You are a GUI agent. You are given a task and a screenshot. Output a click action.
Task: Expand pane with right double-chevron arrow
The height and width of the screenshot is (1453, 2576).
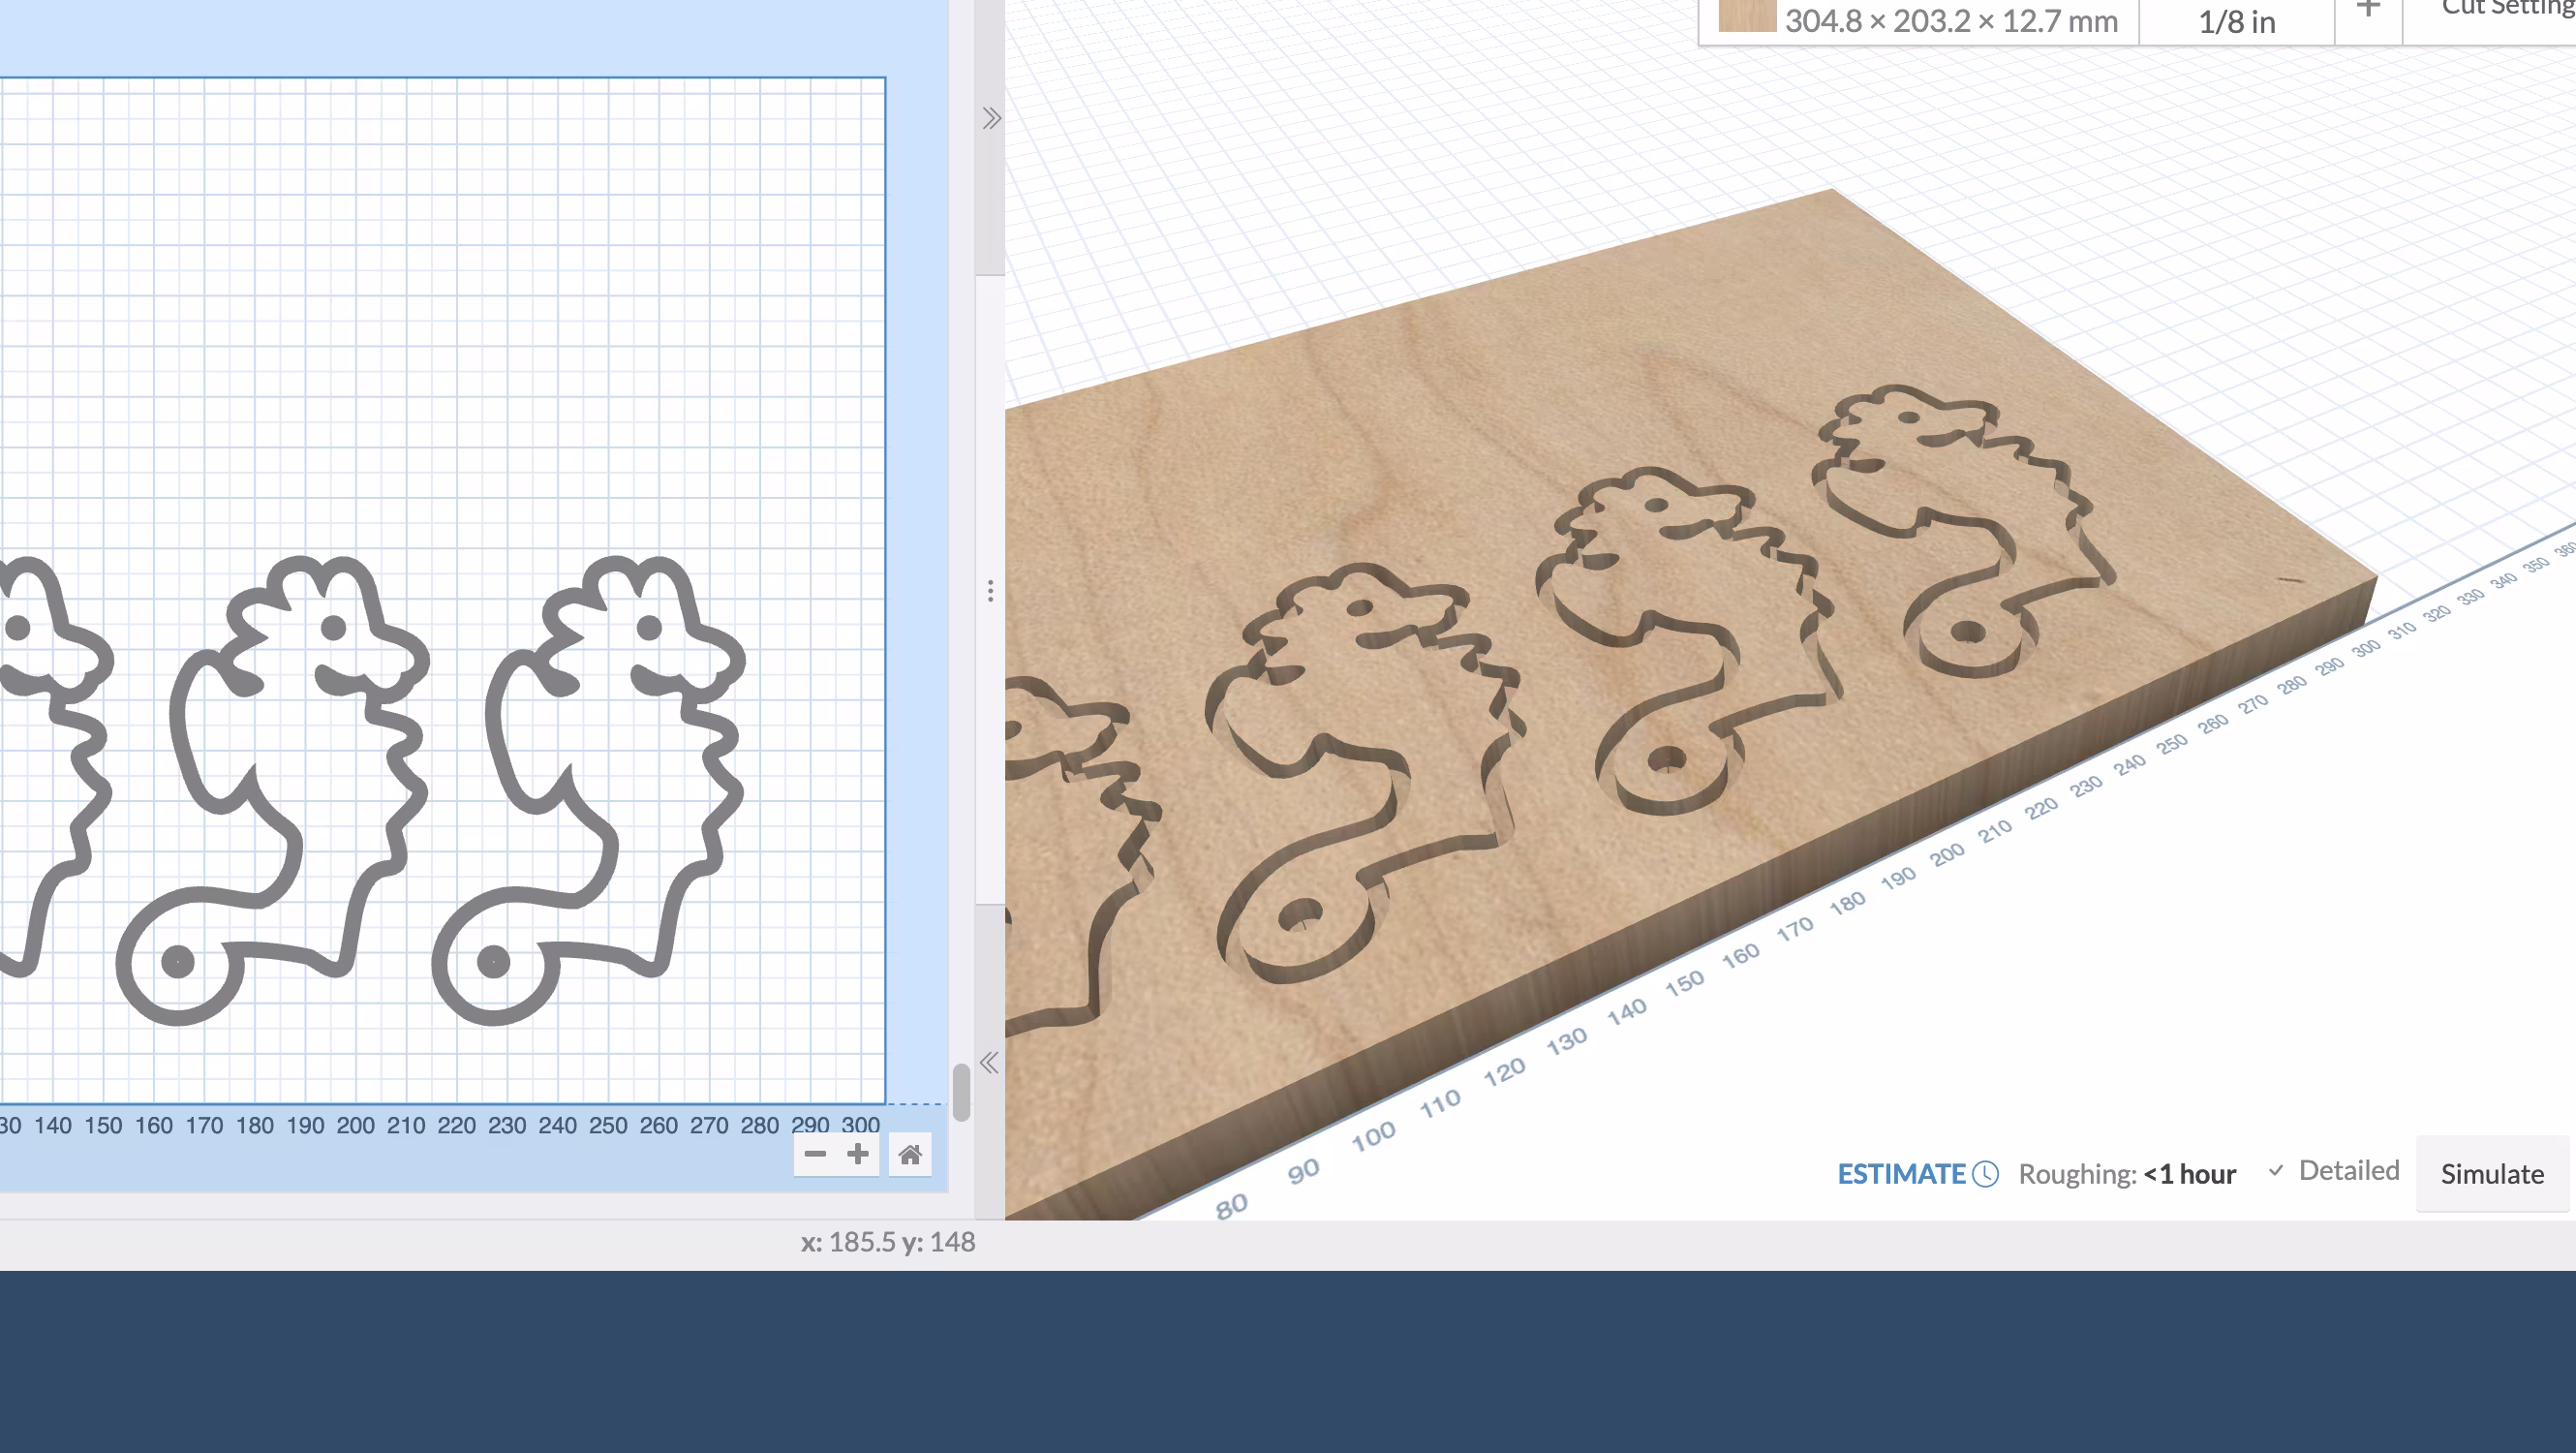point(991,119)
